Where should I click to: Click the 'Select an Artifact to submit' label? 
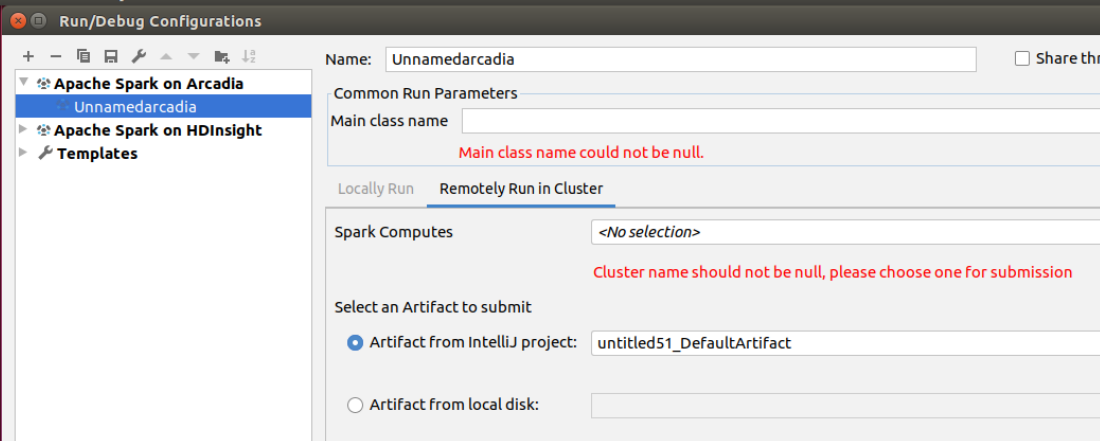click(433, 307)
